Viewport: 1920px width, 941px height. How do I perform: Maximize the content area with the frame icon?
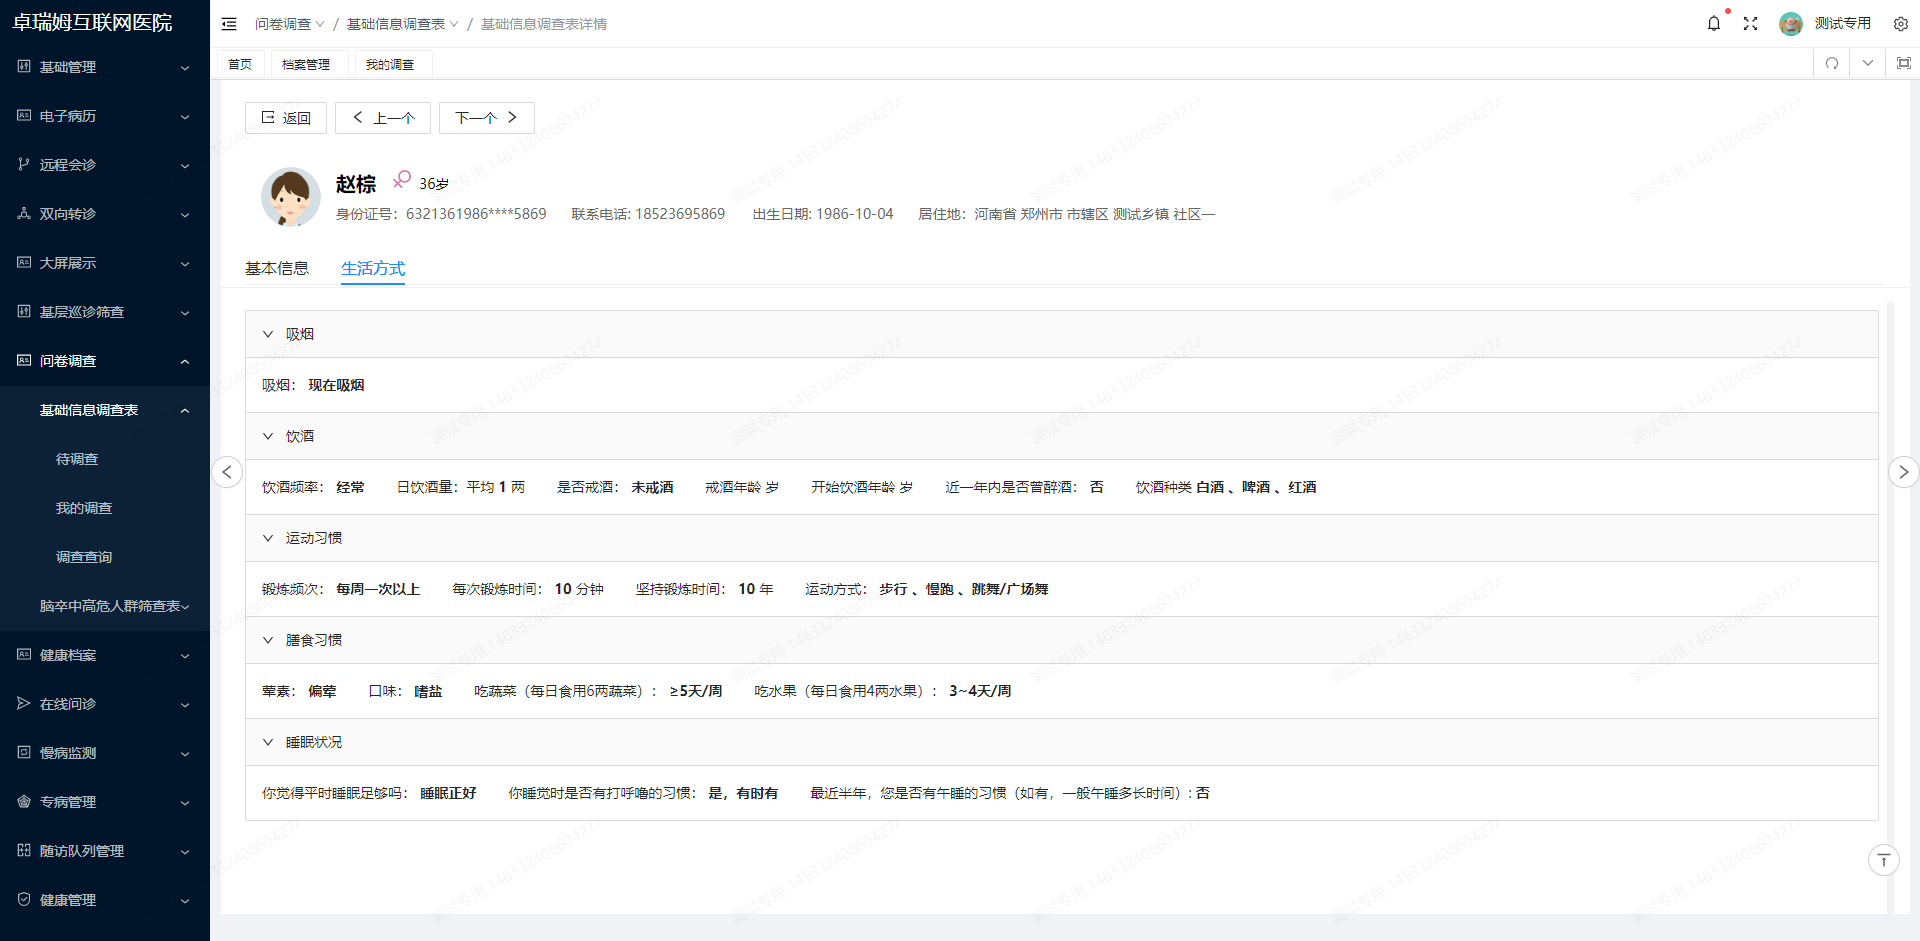pyautogui.click(x=1904, y=63)
